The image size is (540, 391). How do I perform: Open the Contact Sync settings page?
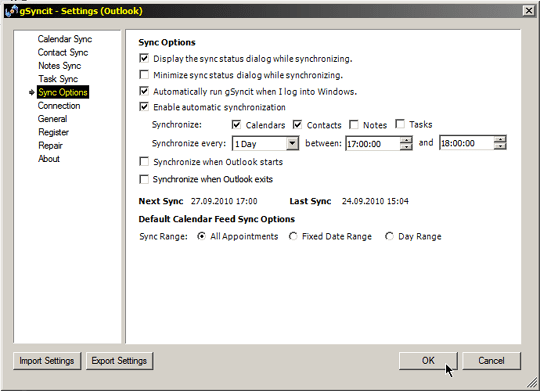tap(63, 52)
